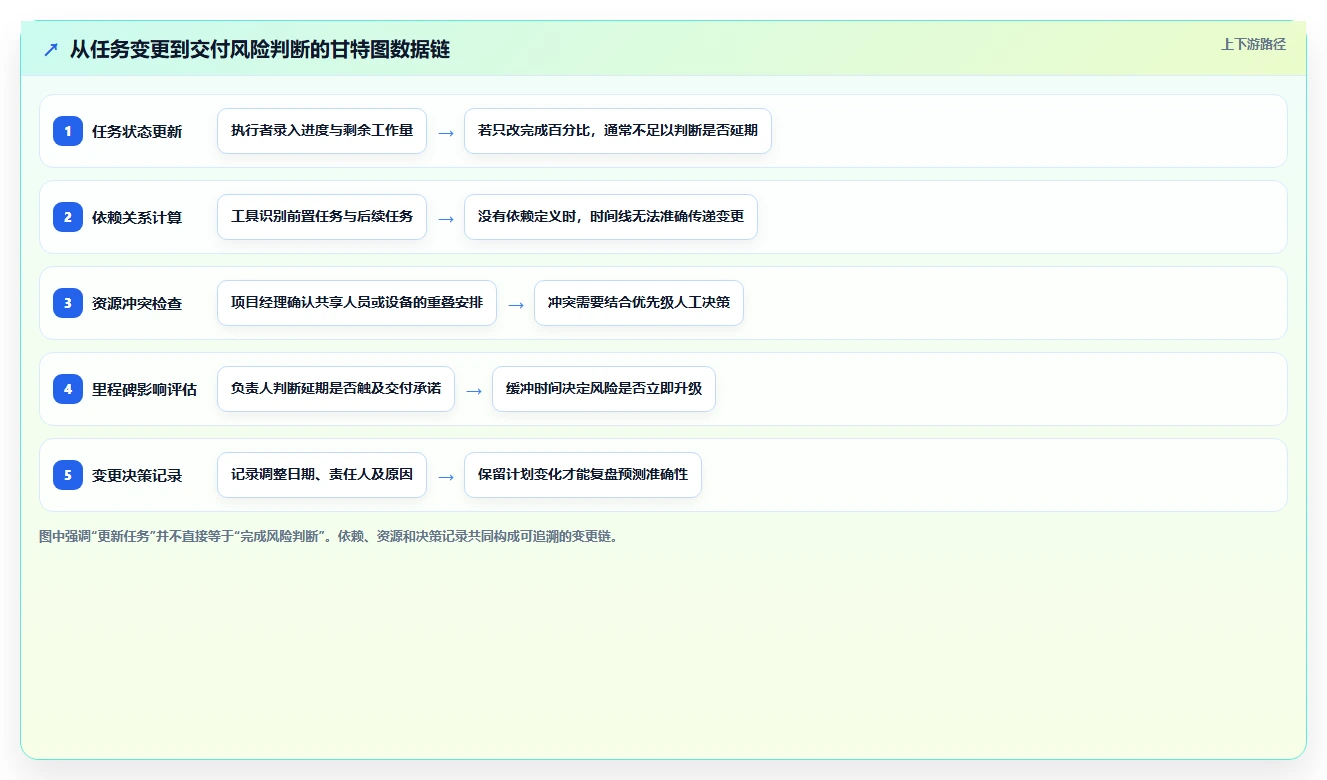The width and height of the screenshot is (1327, 780).
Task: Click the arrow in the 任务状态更新 row
Action: [446, 132]
